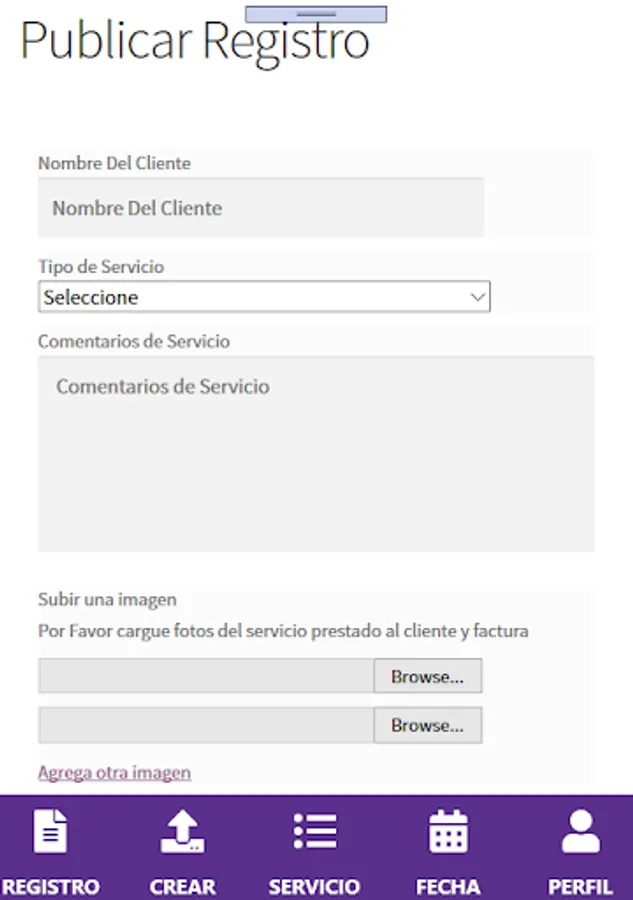Focus the Nombre Del Cliente input field
Image resolution: width=633 pixels, height=900 pixels.
(260, 208)
